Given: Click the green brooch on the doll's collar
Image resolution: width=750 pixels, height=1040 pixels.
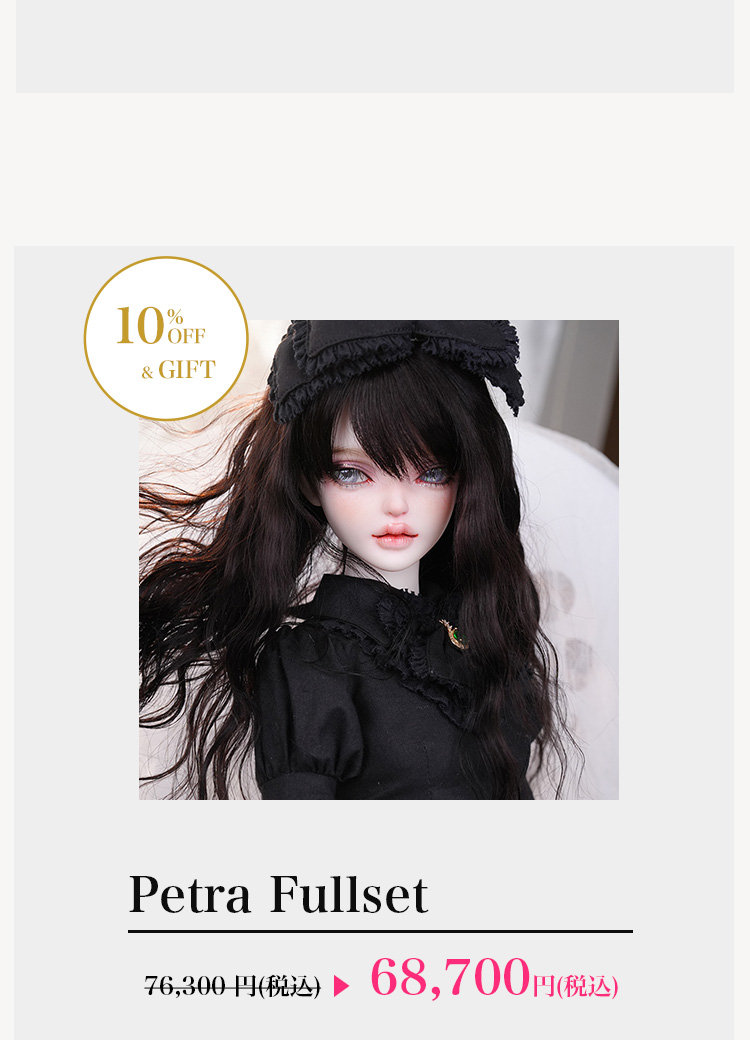Looking at the screenshot, I should [456, 635].
